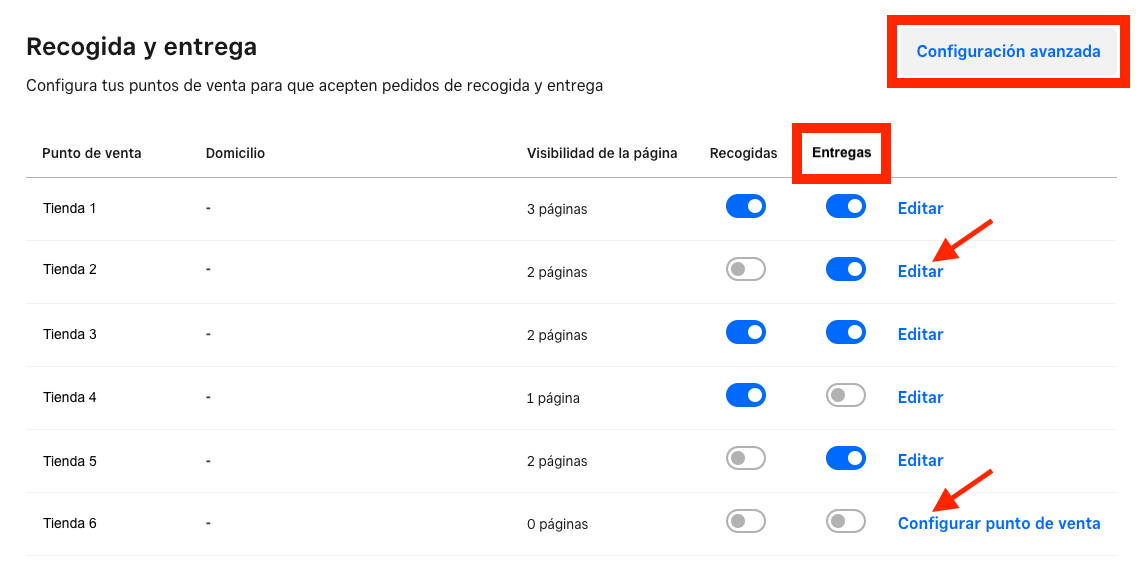The image size is (1147, 582).
Task: Click Editar link for Tienda 1
Action: [x=920, y=208]
